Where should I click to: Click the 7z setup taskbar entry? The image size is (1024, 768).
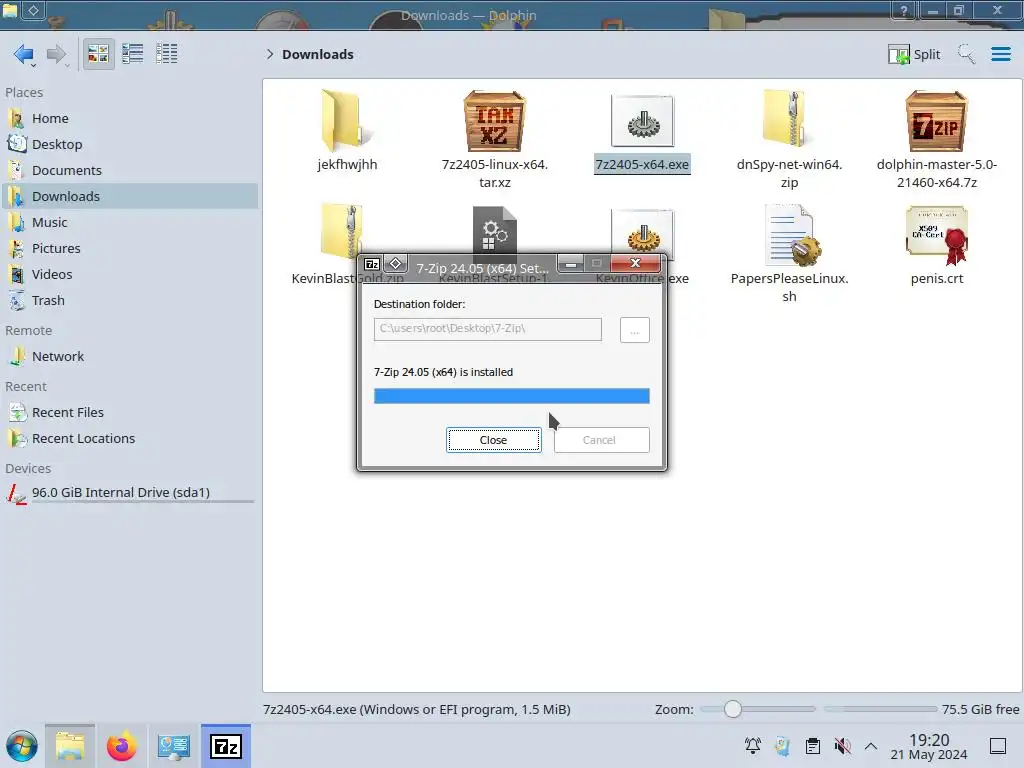pyautogui.click(x=226, y=746)
